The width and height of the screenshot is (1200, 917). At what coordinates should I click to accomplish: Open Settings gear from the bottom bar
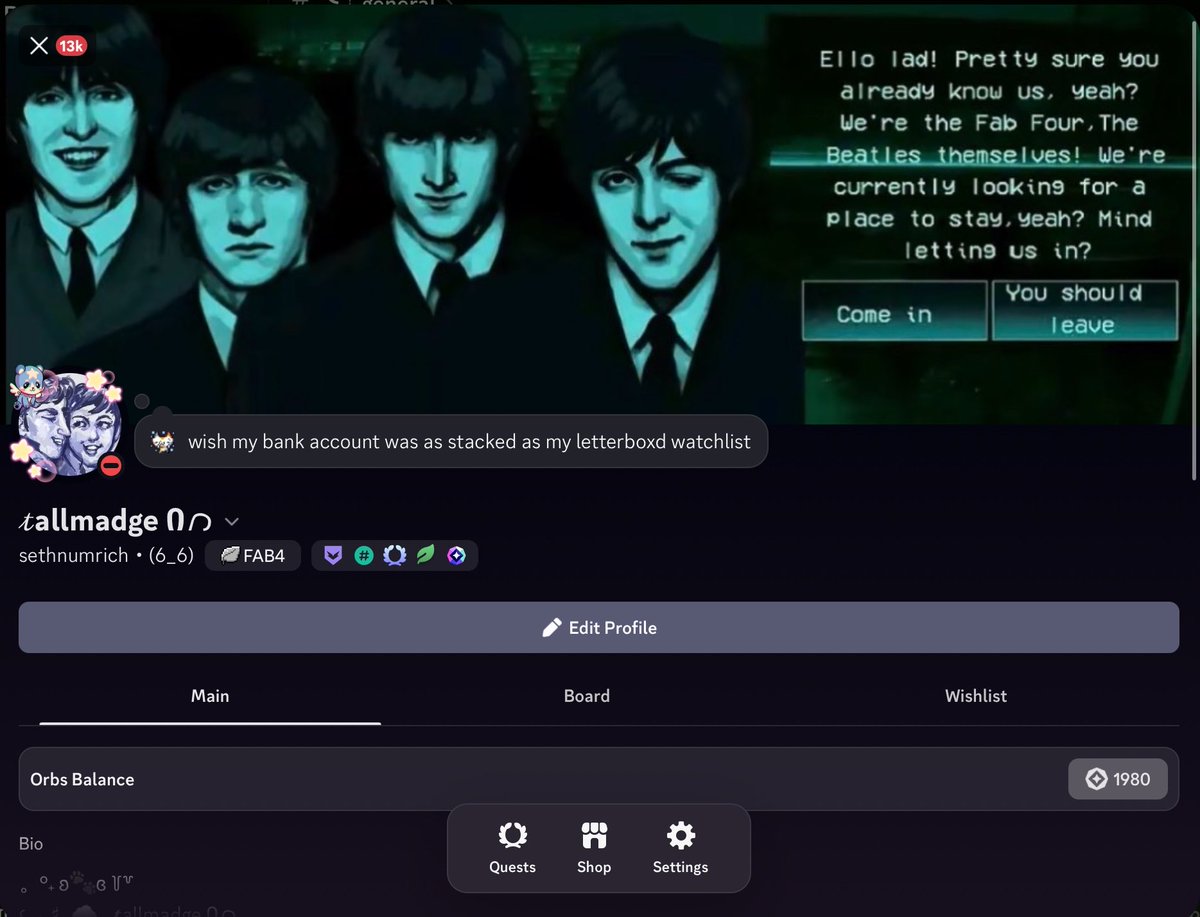tap(680, 848)
